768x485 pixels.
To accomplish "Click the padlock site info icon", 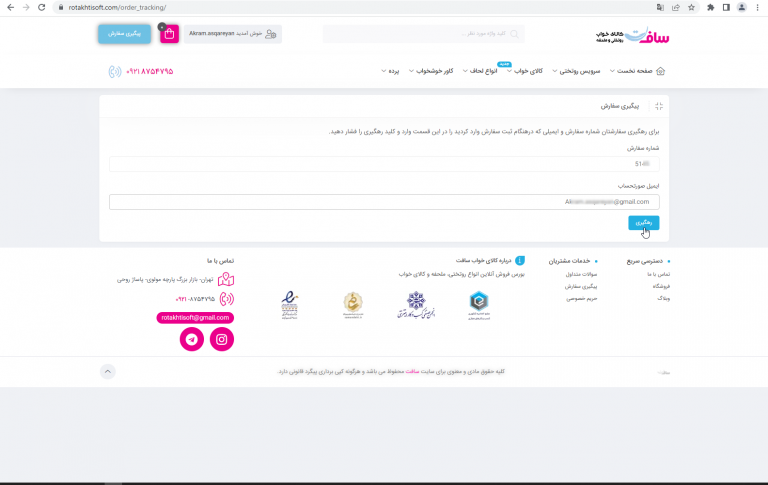I will [61, 7].
